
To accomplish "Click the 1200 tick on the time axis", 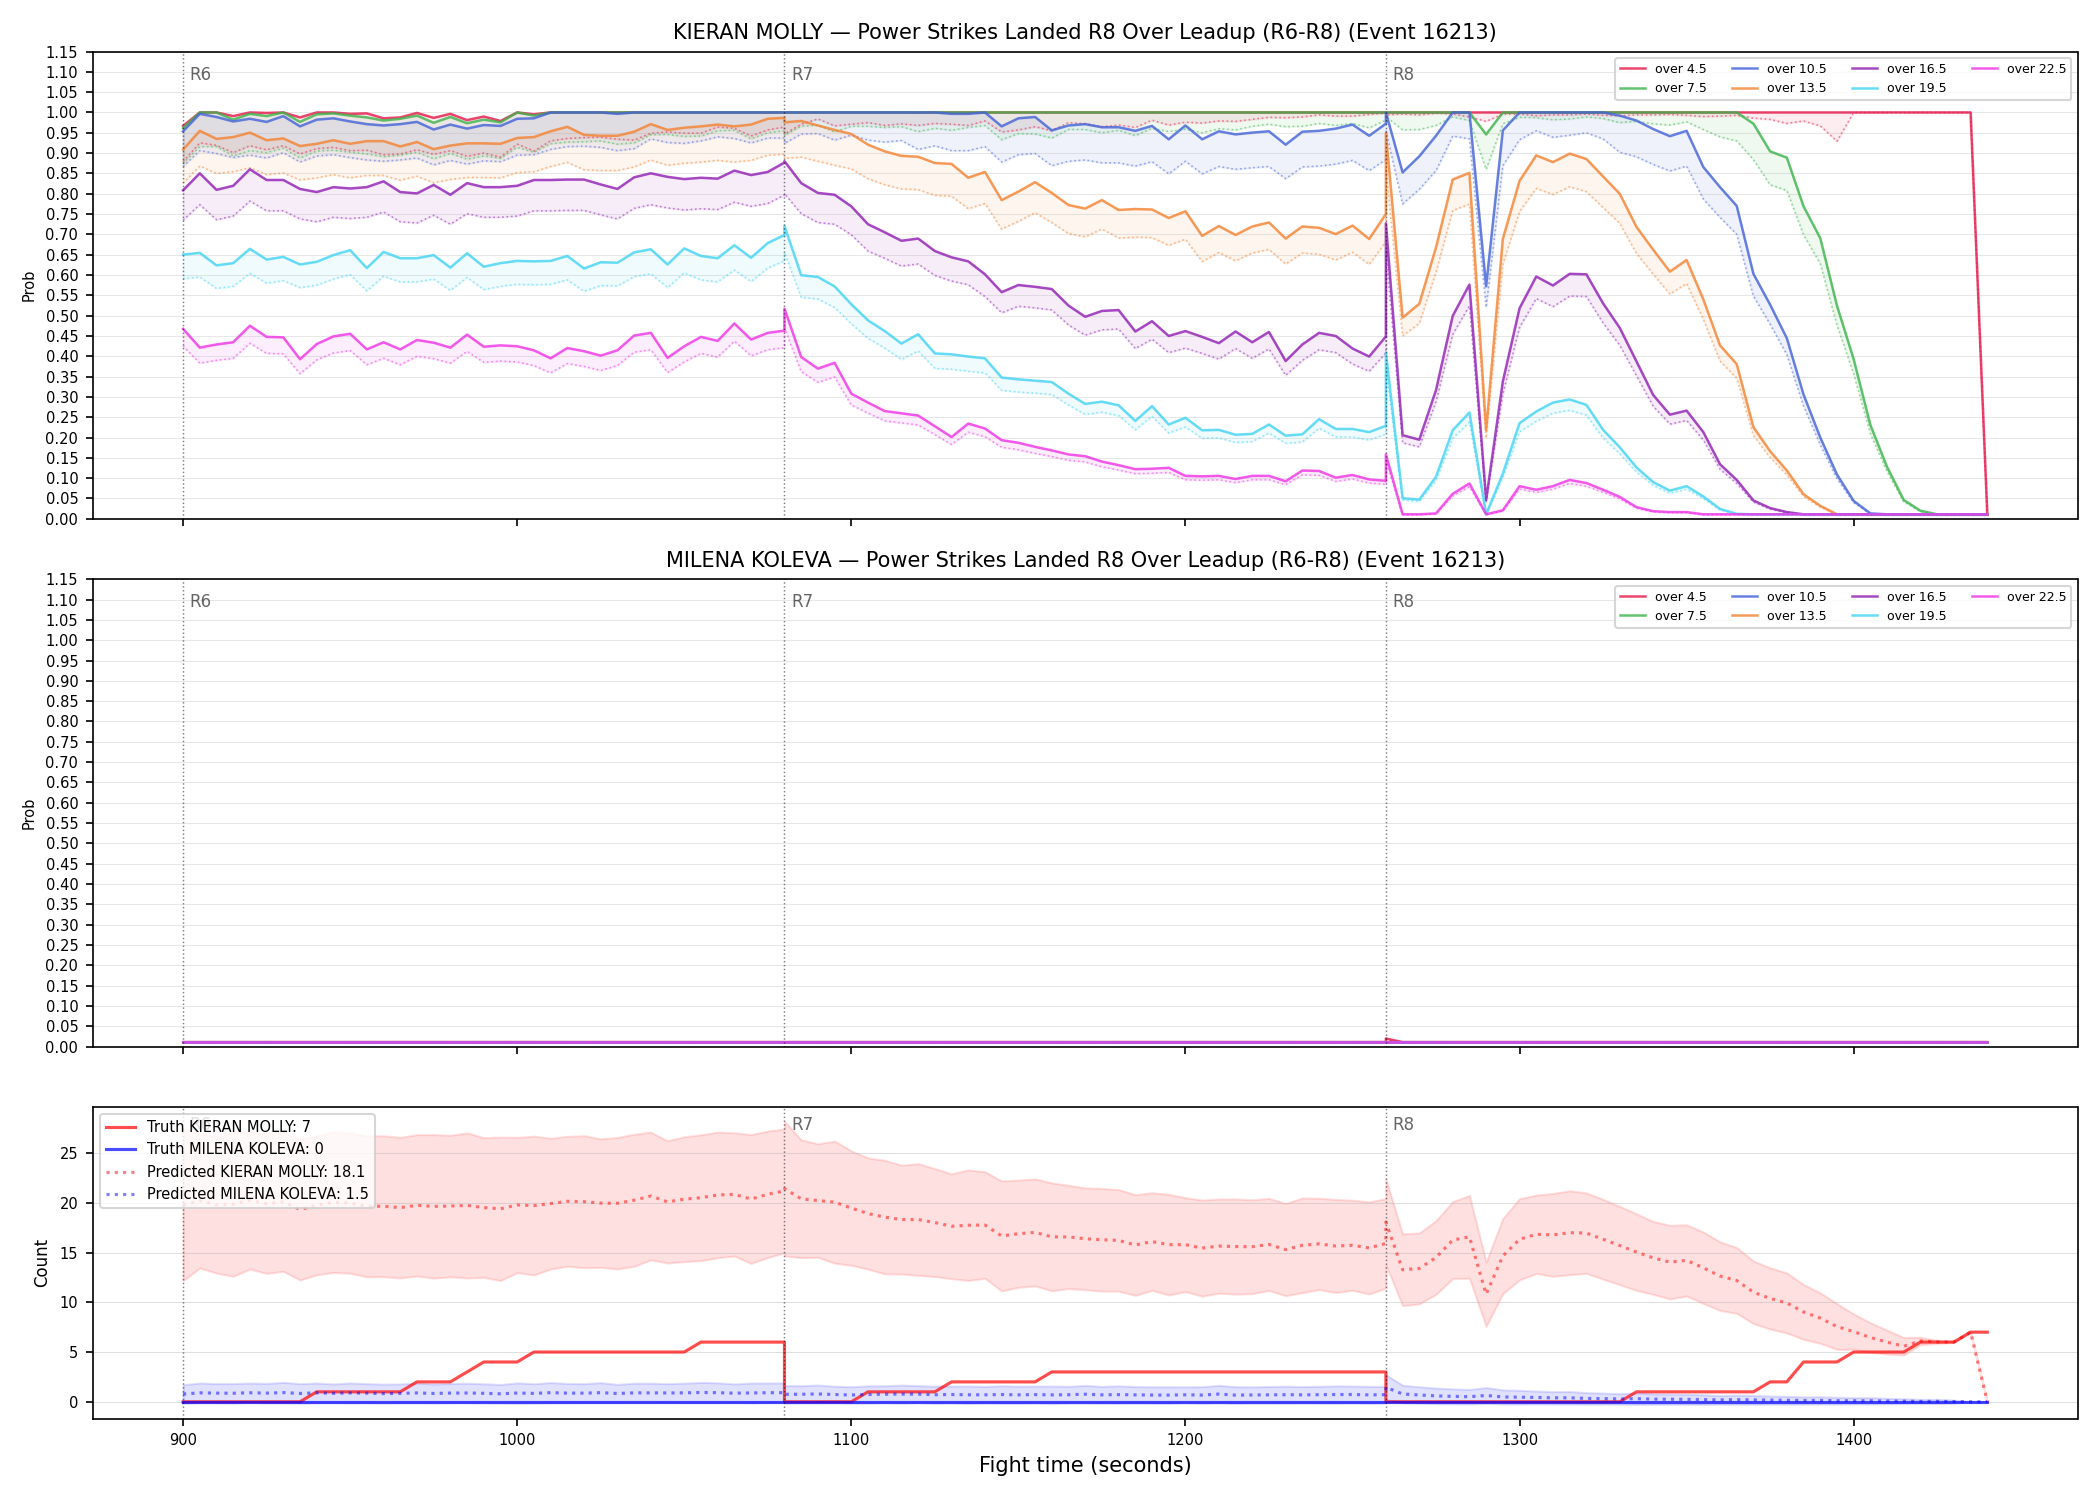I will pyautogui.click(x=1185, y=1439).
